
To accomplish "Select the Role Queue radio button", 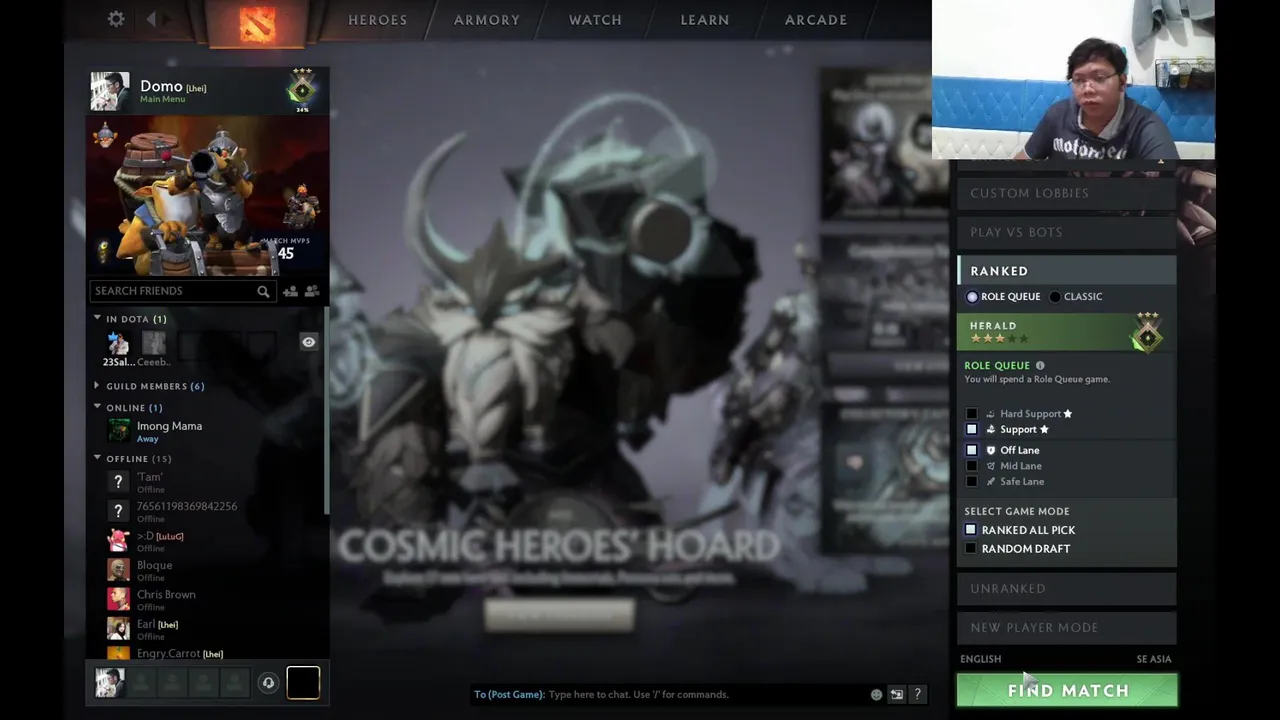I will pos(972,297).
